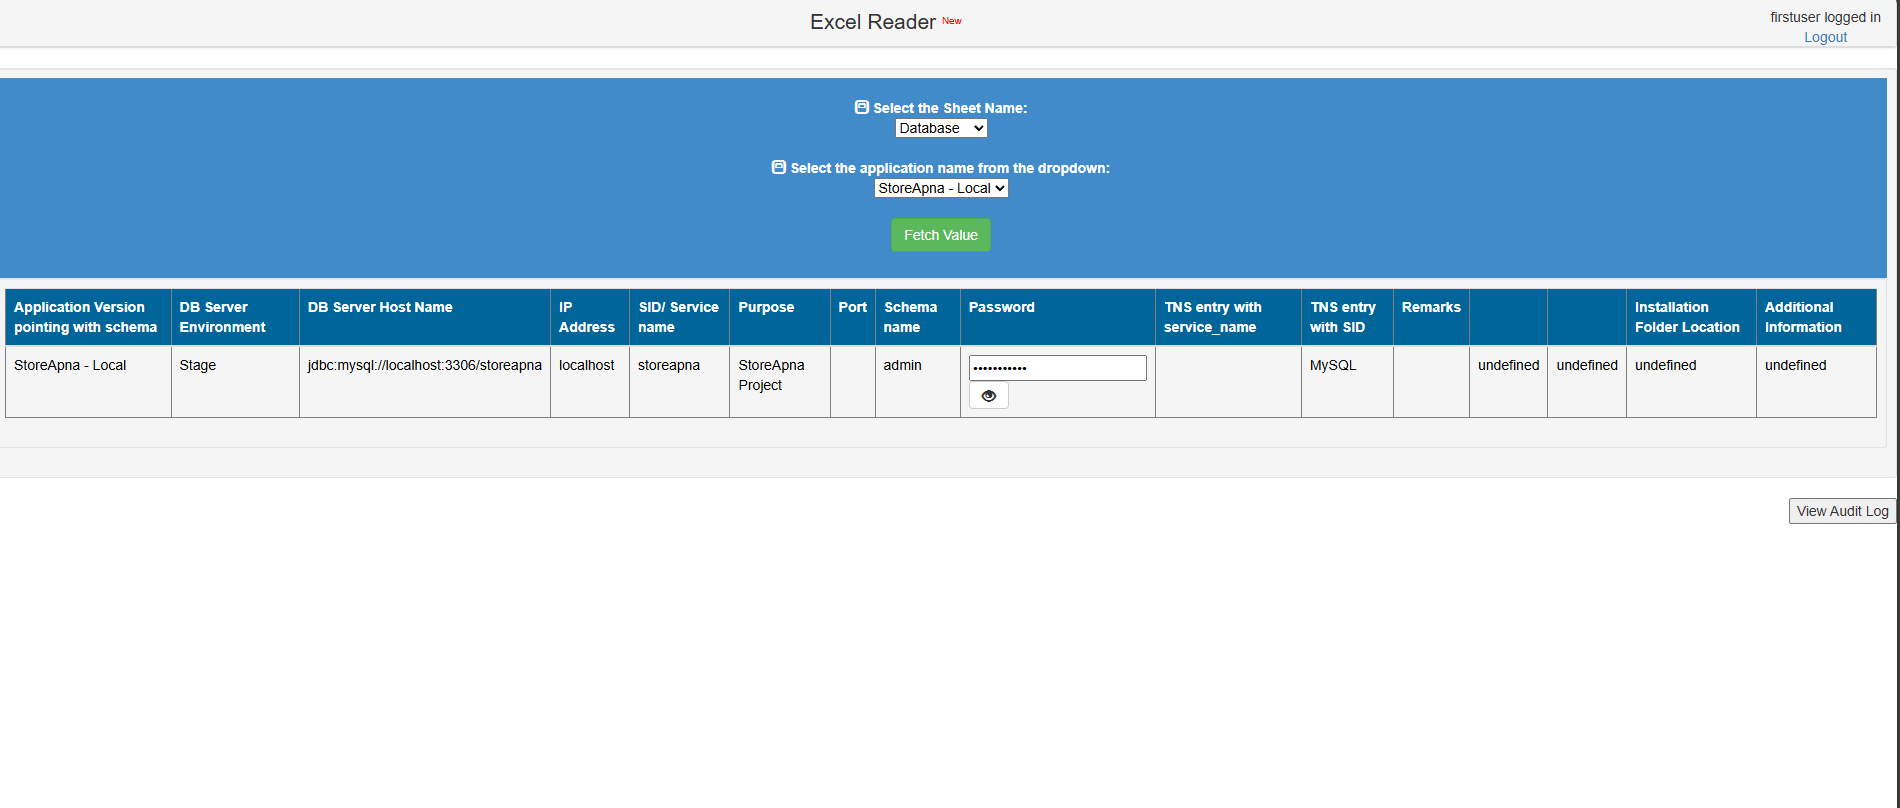Select the MySQL cell under TNS entry with SID
Screen dimensions: 1900x808
coord(1332,365)
